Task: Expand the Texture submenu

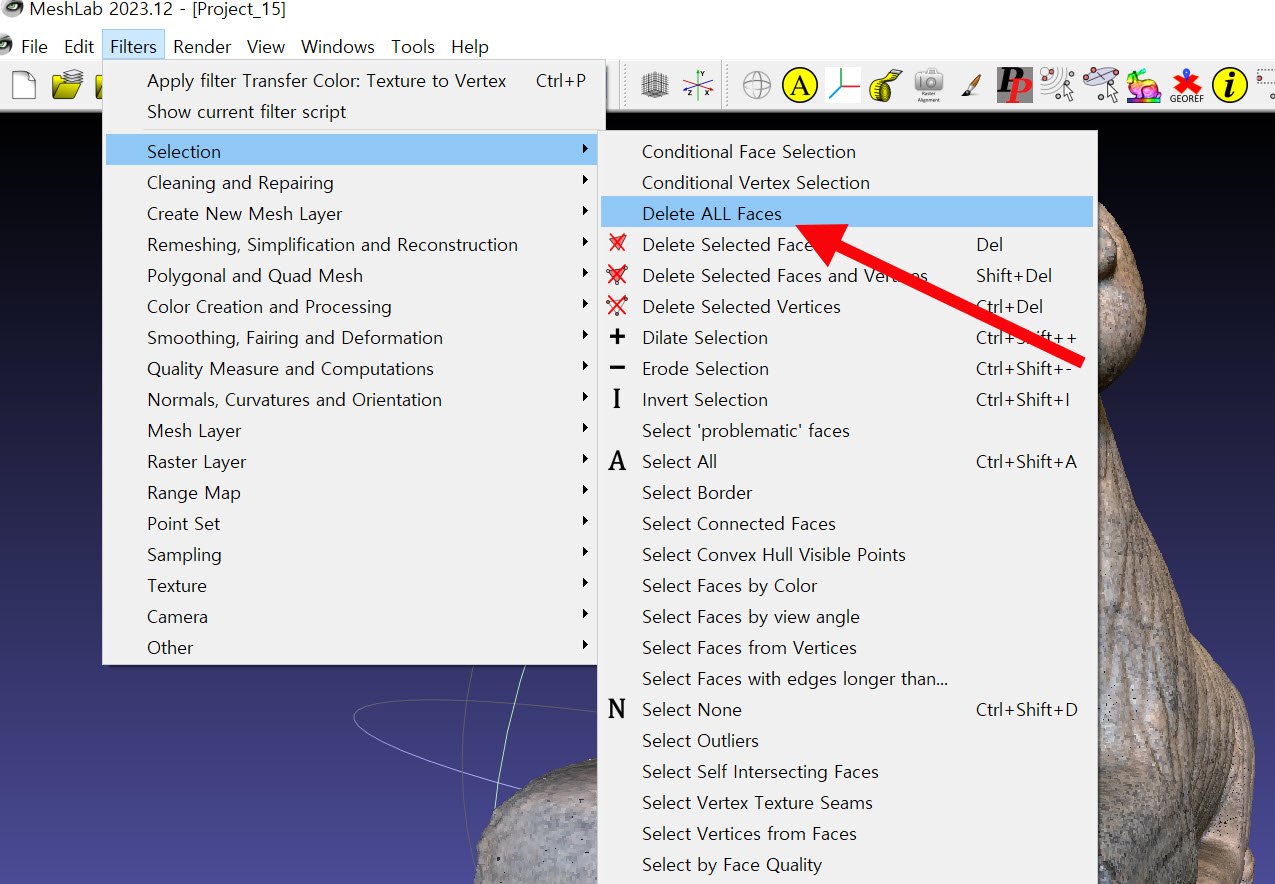Action: coord(354,585)
